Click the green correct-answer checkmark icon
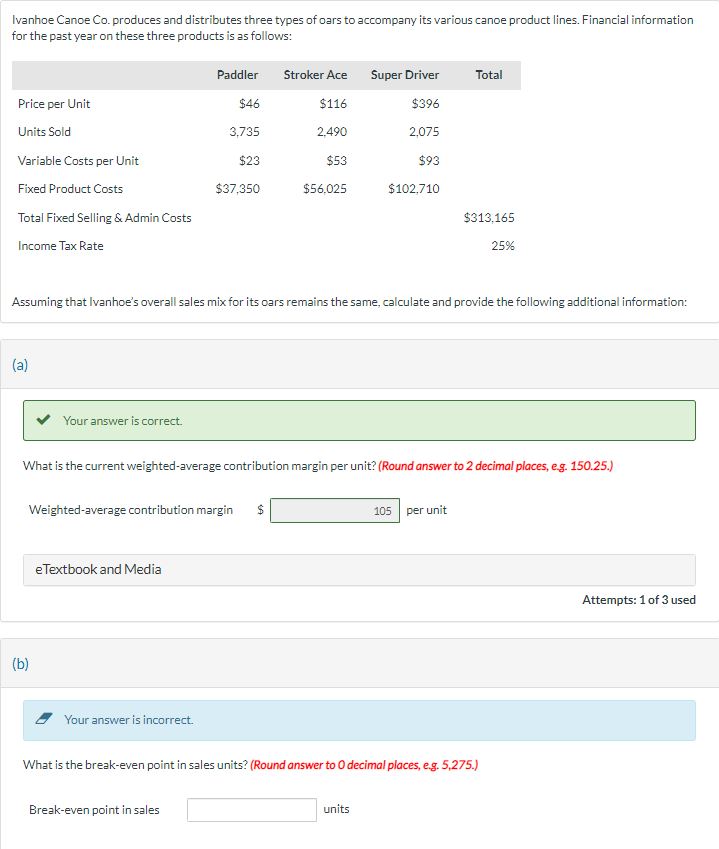The width and height of the screenshot is (719, 849). (x=43, y=420)
